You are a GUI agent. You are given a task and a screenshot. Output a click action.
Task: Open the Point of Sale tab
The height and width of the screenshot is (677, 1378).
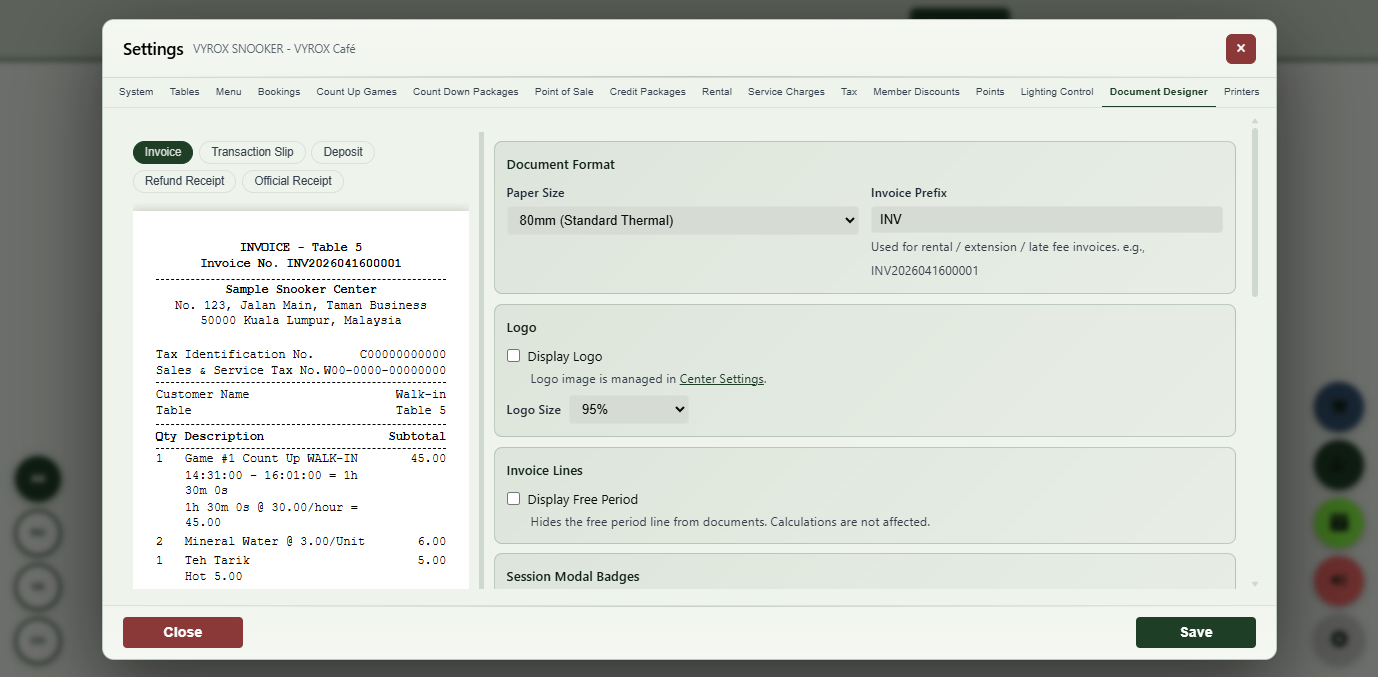pos(564,92)
